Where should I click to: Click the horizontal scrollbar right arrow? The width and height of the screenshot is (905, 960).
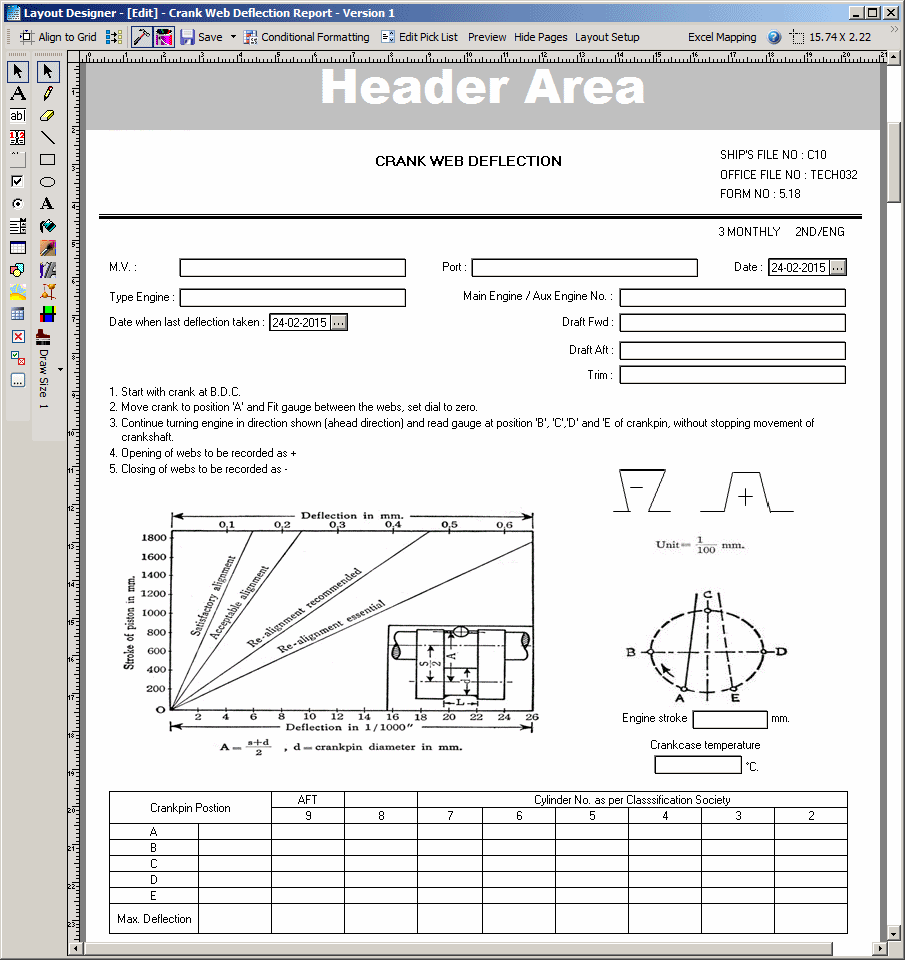tap(881, 949)
